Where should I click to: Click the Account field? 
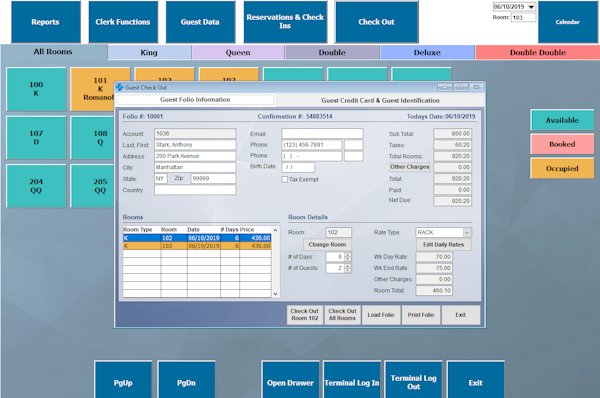click(x=195, y=134)
